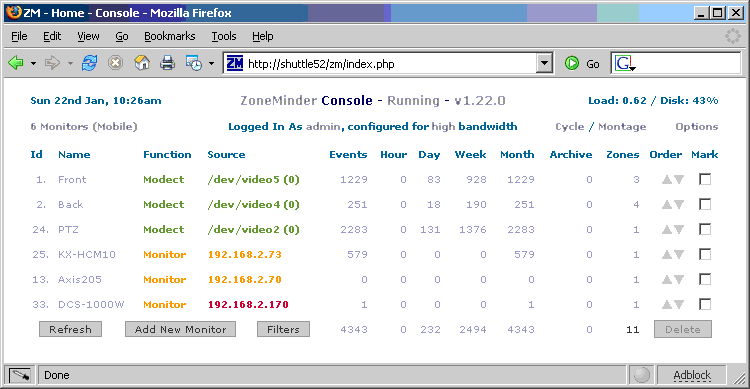Mark the KX-HCM10 monitor checkbox
The width and height of the screenshot is (750, 389).
click(x=705, y=254)
